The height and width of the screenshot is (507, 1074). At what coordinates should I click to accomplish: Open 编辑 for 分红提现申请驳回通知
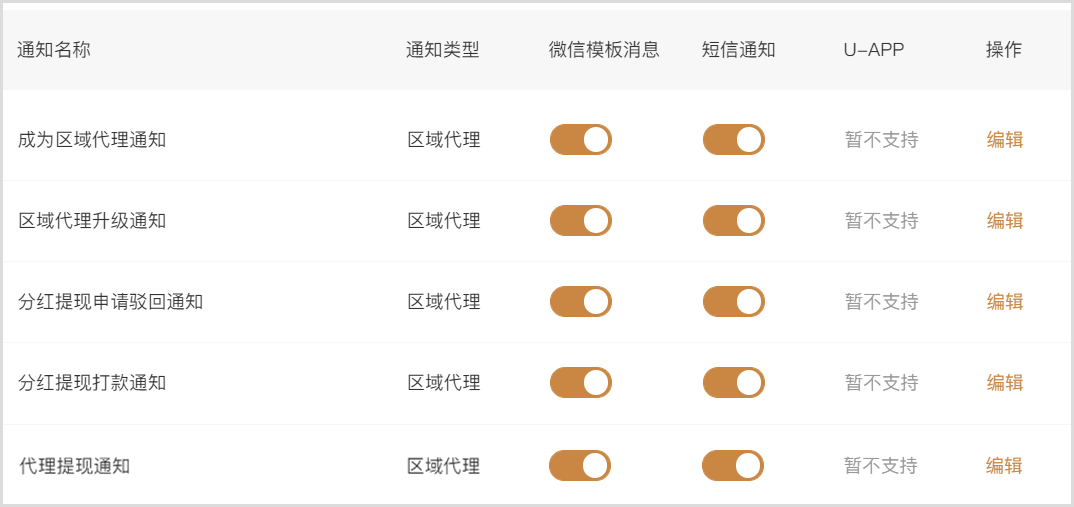pos(1004,302)
